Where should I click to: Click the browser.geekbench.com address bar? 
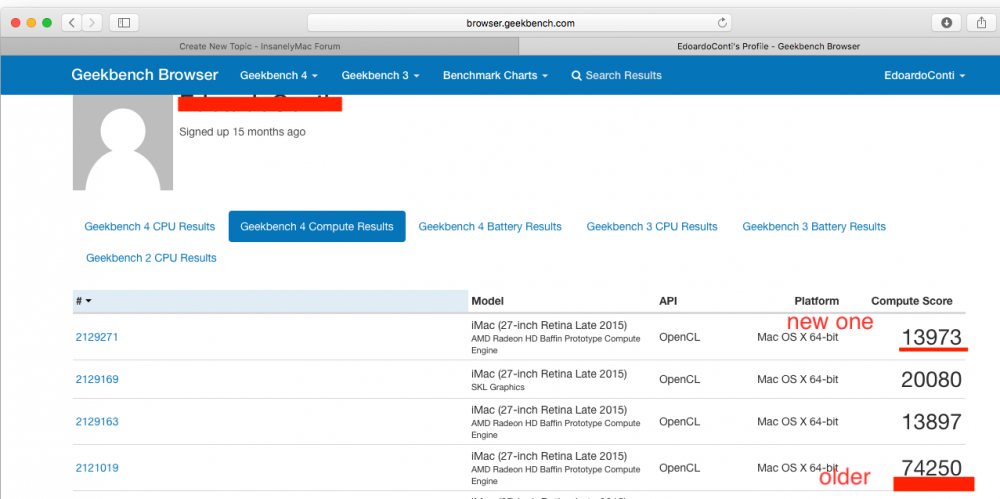coord(519,23)
